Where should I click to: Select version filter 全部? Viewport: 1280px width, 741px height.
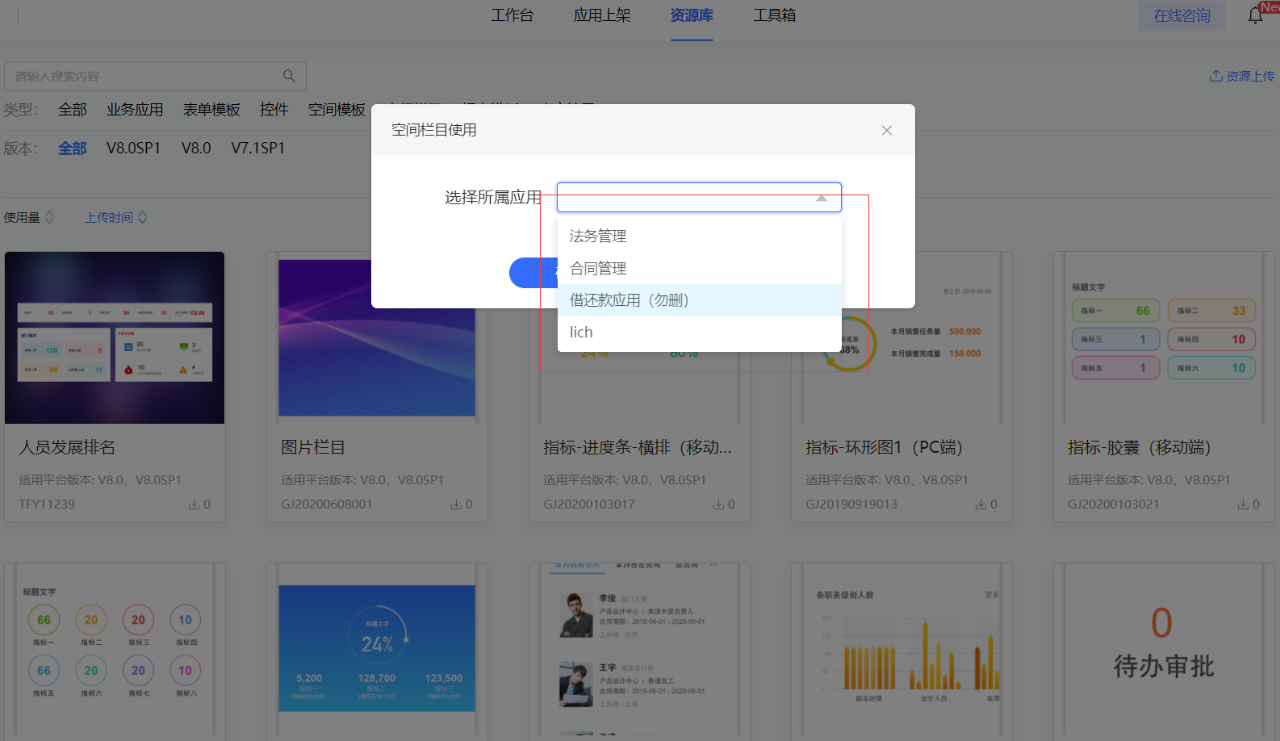pos(72,148)
